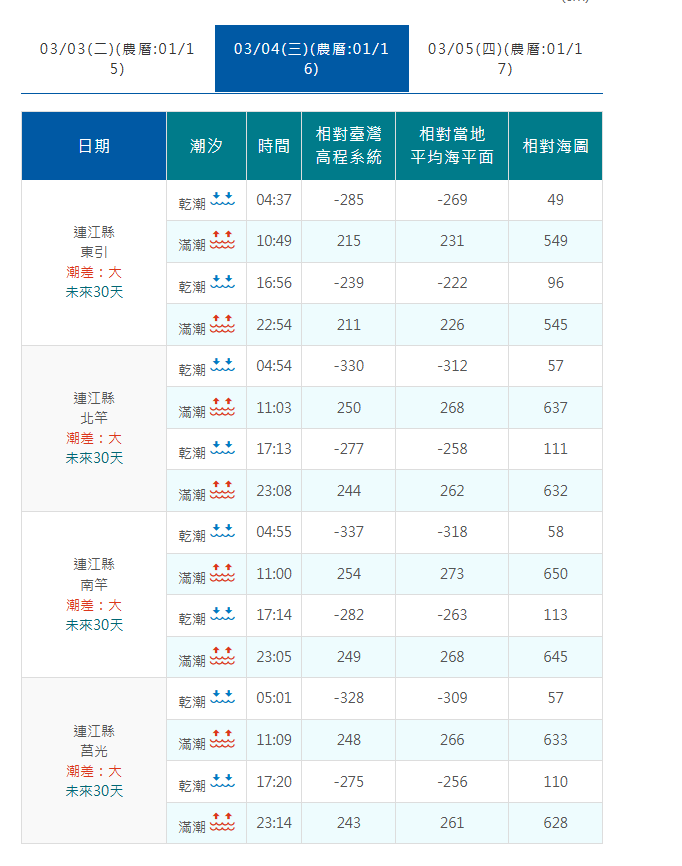Viewport: 682px width, 866px height.
Task: Open the 03/05(四) date tab
Action: (505, 58)
